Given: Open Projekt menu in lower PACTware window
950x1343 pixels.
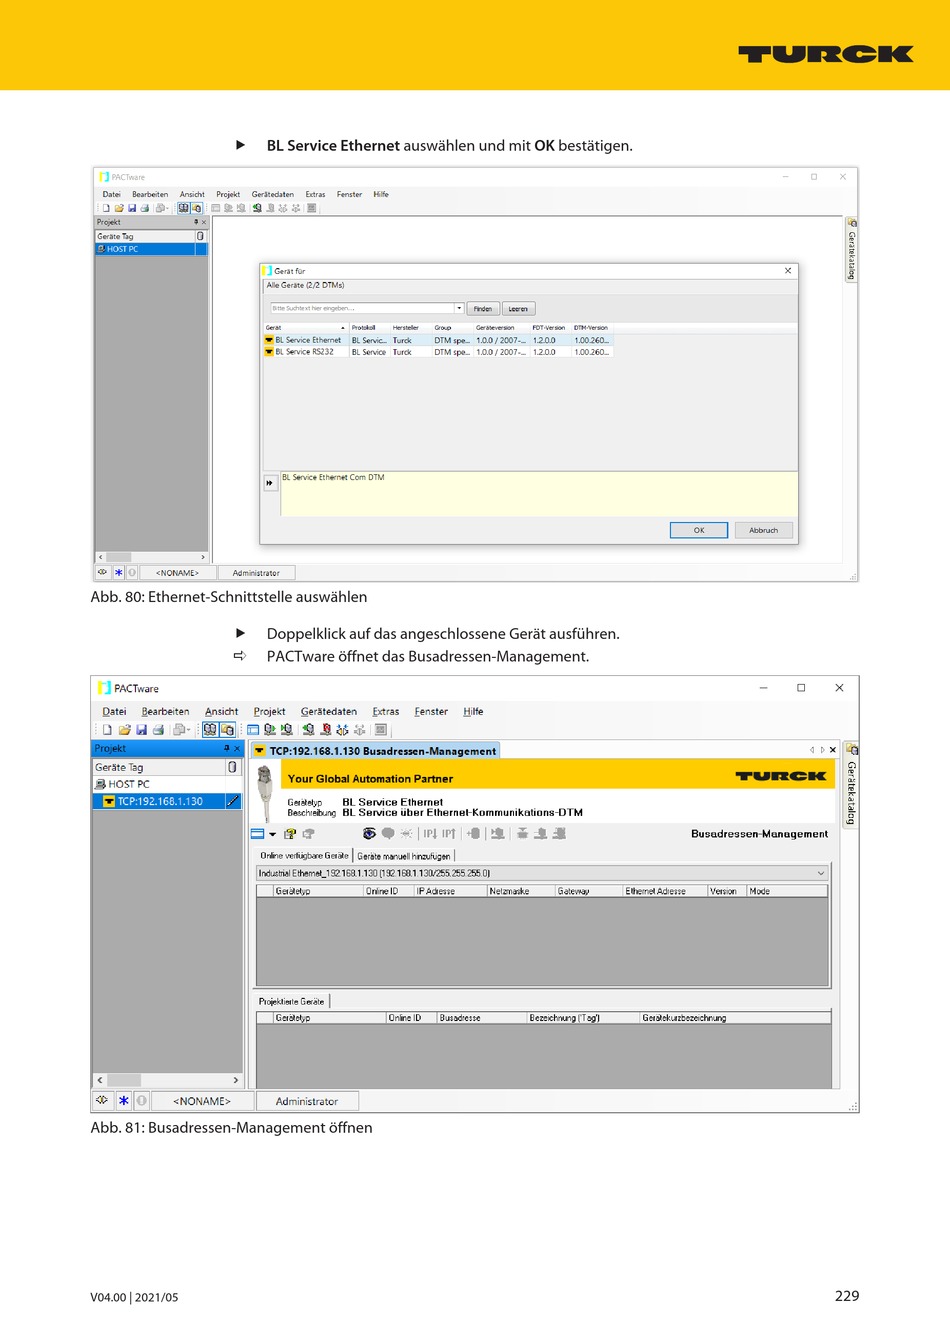Looking at the screenshot, I should pos(269,712).
